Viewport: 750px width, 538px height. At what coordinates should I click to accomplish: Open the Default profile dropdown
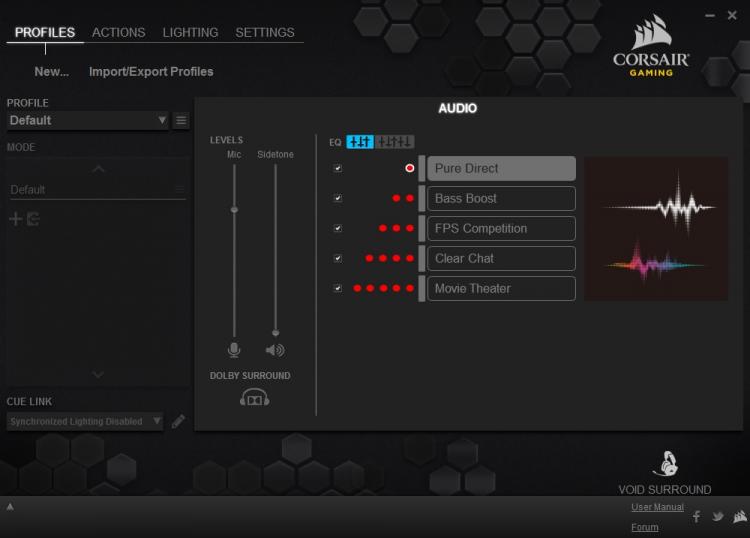tap(88, 121)
